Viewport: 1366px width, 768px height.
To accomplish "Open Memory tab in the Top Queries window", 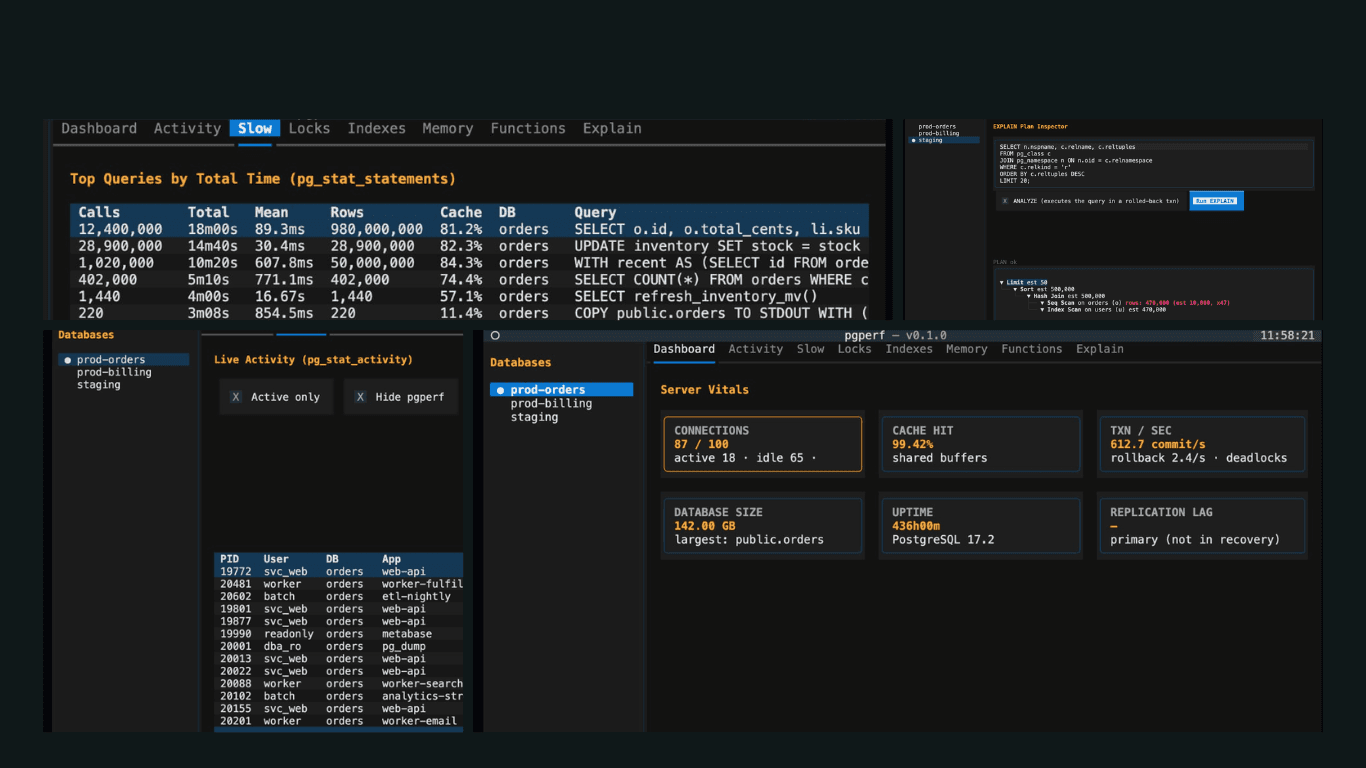I will (448, 128).
